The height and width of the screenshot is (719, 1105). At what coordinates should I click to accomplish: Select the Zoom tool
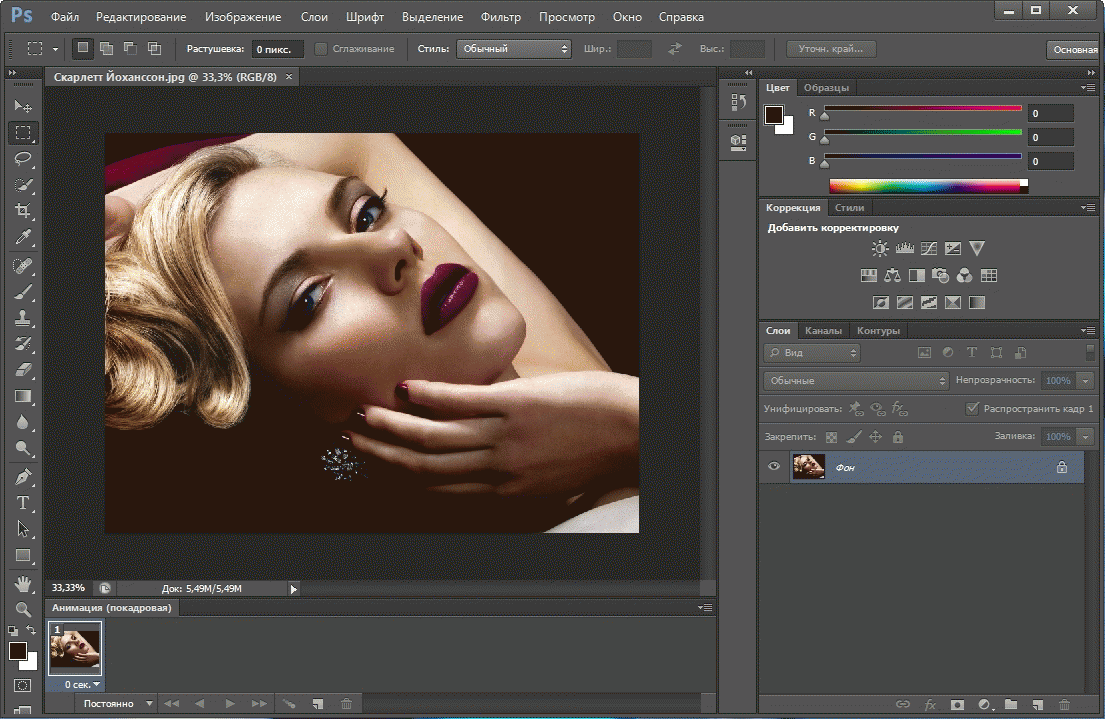point(23,610)
